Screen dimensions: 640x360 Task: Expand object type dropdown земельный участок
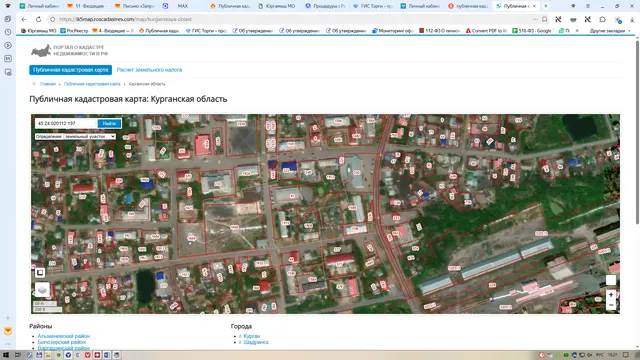click(x=89, y=136)
